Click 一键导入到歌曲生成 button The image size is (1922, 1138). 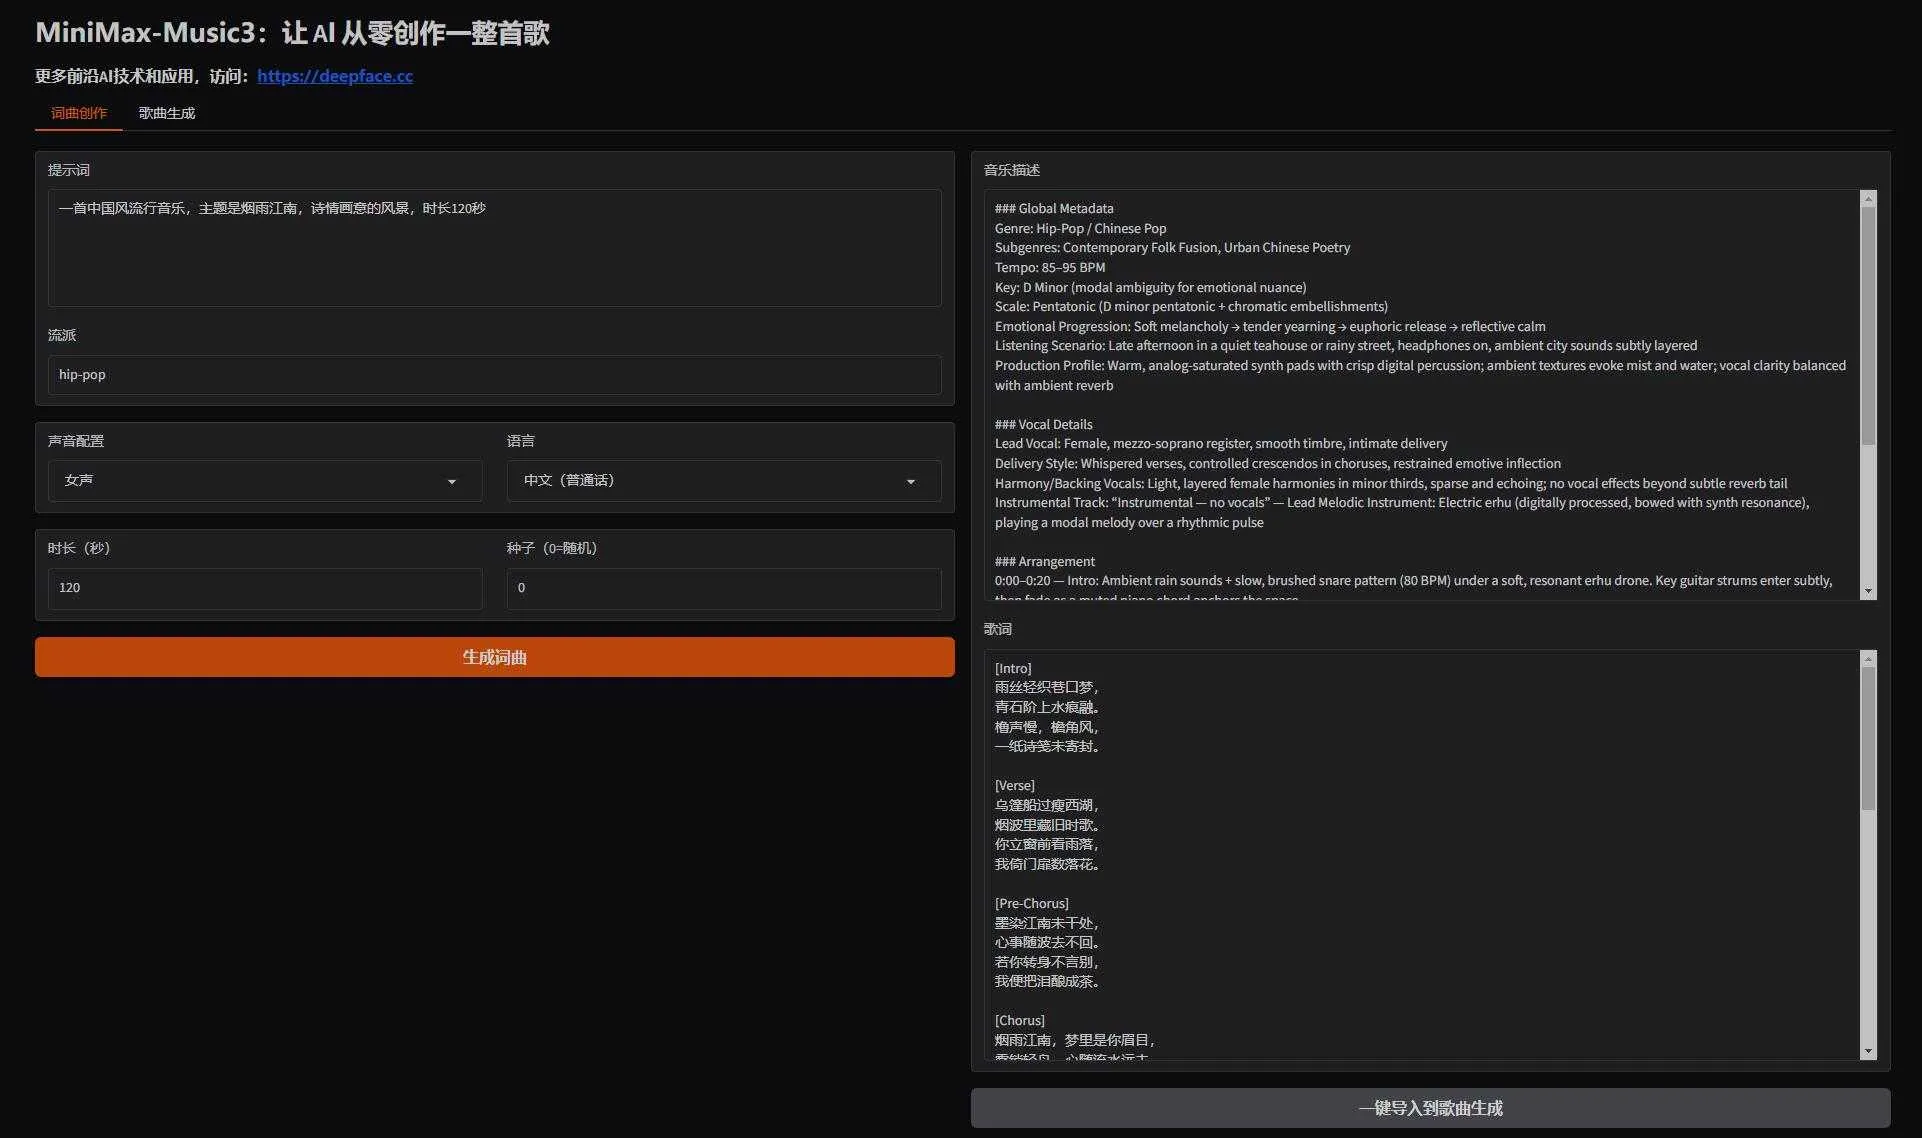coord(1430,1108)
